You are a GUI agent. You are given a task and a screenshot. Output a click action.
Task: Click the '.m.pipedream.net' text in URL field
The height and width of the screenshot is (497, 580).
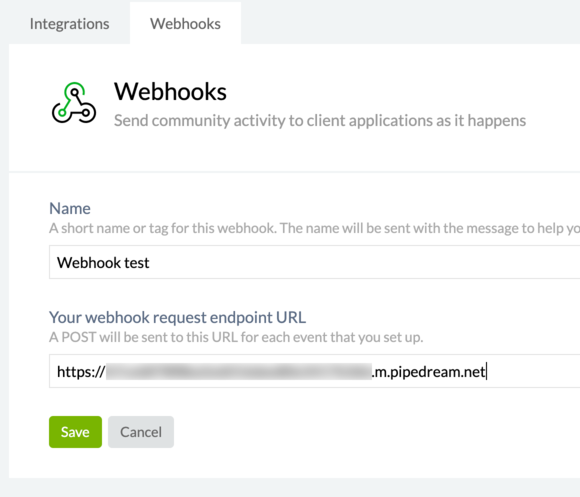(428, 372)
